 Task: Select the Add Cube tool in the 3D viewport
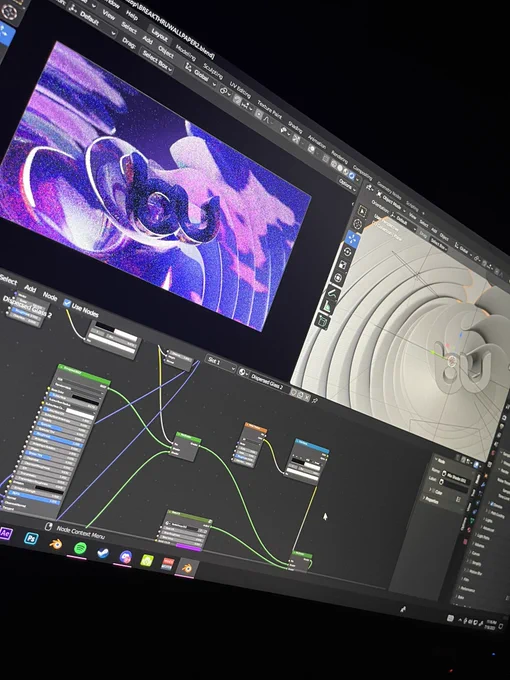[323, 321]
